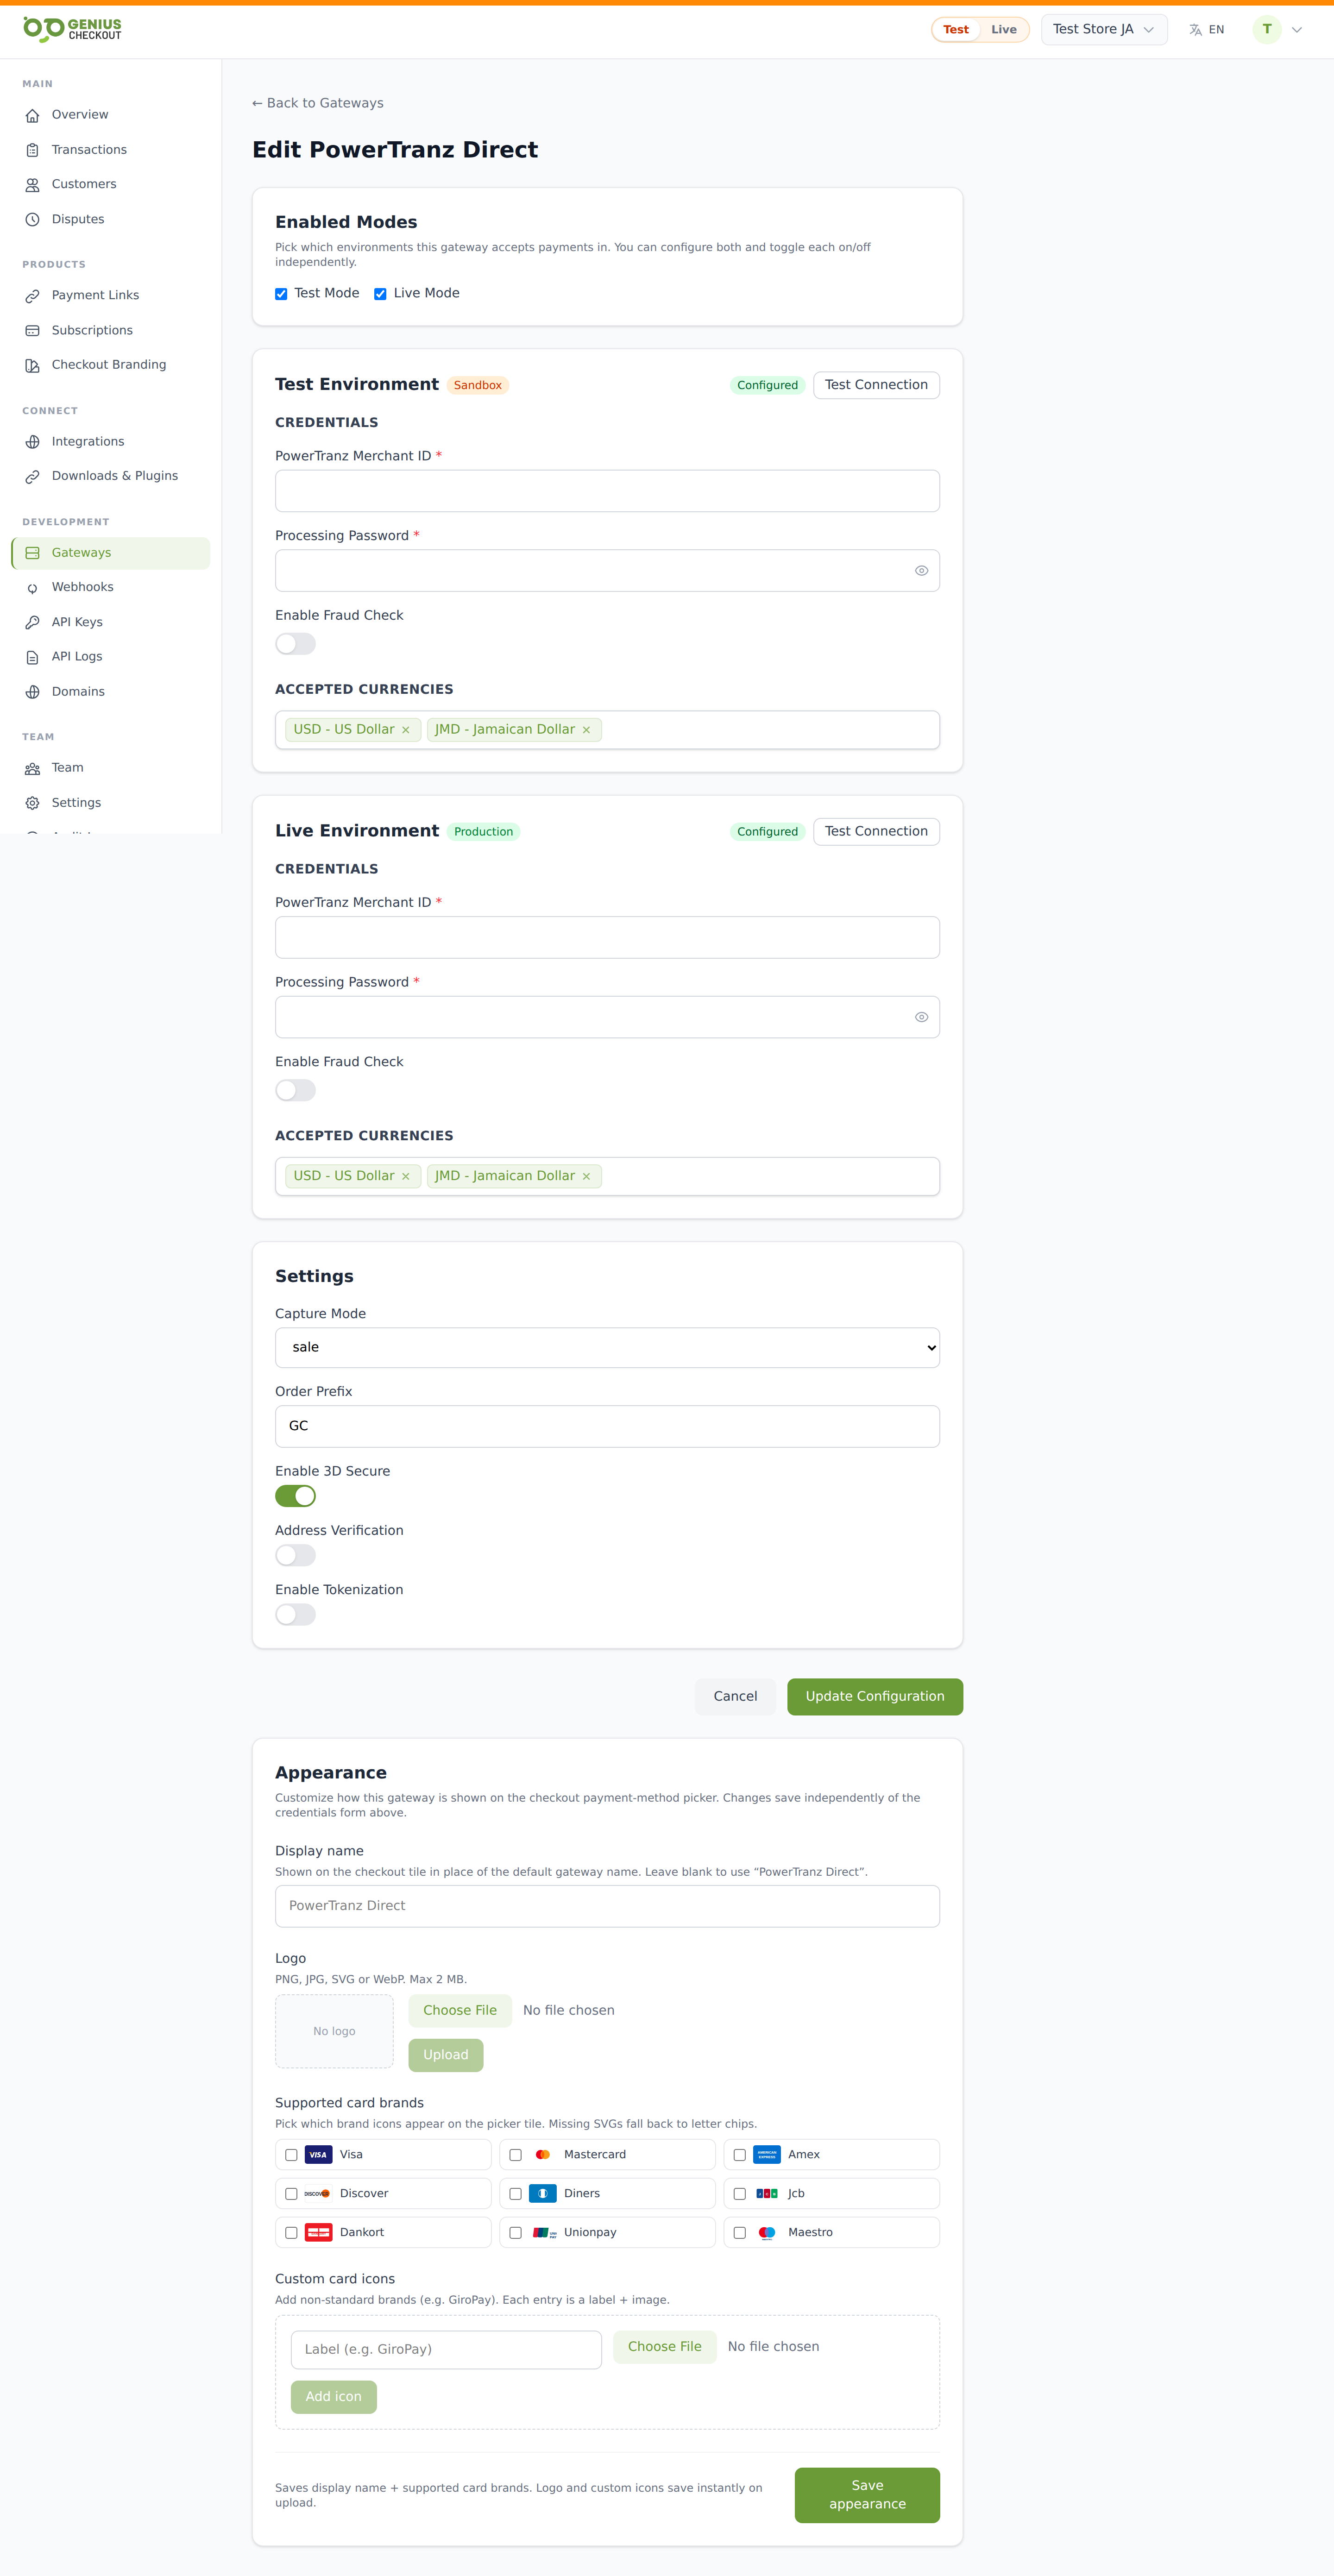Click the Diners brand logo

[x=542, y=2193]
